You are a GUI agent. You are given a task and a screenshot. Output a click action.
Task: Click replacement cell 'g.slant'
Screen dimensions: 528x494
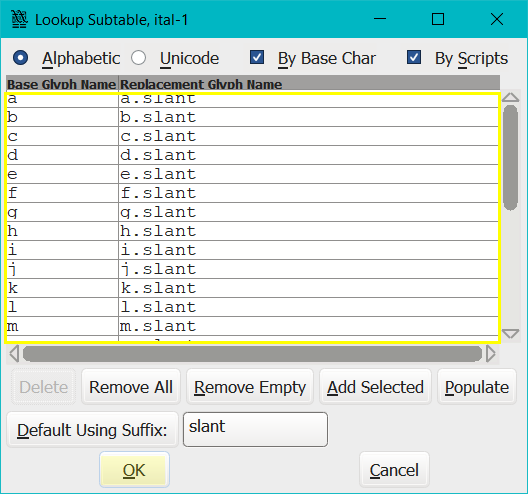(308, 212)
